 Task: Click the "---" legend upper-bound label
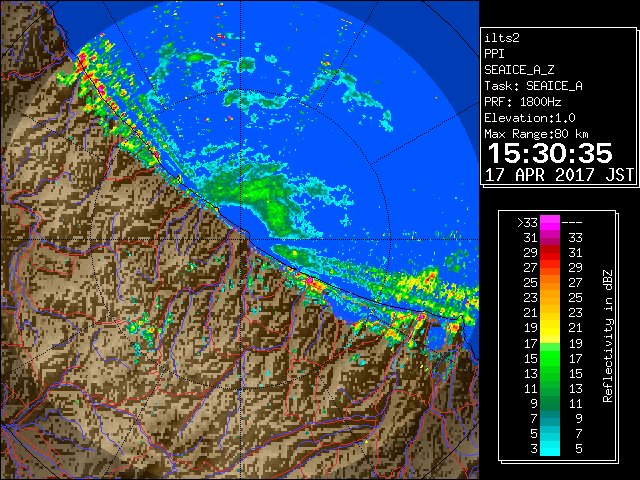coord(572,222)
